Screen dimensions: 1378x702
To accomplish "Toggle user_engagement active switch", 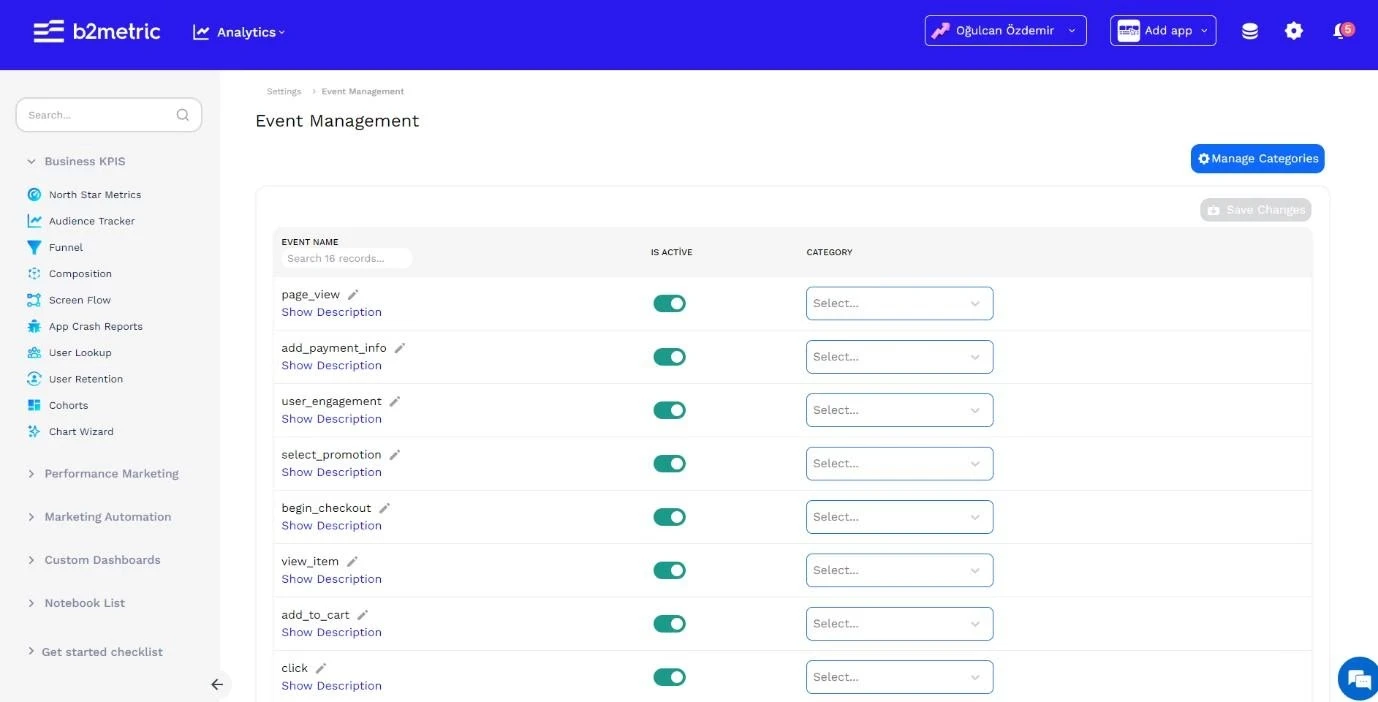I will 669,410.
